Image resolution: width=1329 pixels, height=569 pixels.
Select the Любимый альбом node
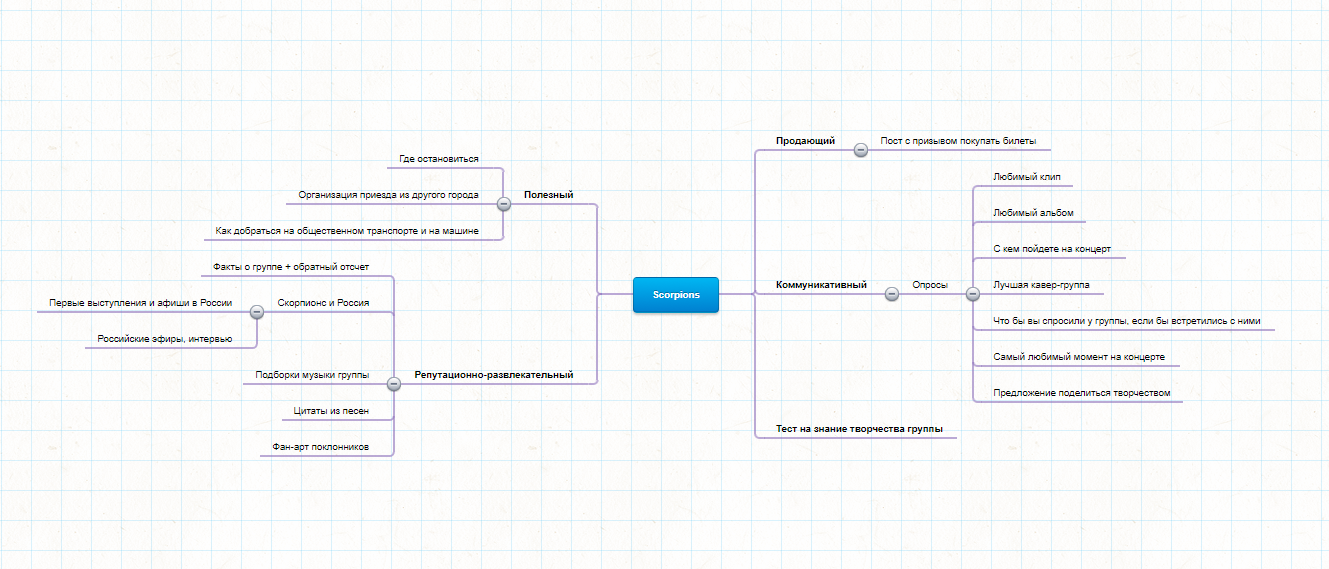pyautogui.click(x=1033, y=213)
